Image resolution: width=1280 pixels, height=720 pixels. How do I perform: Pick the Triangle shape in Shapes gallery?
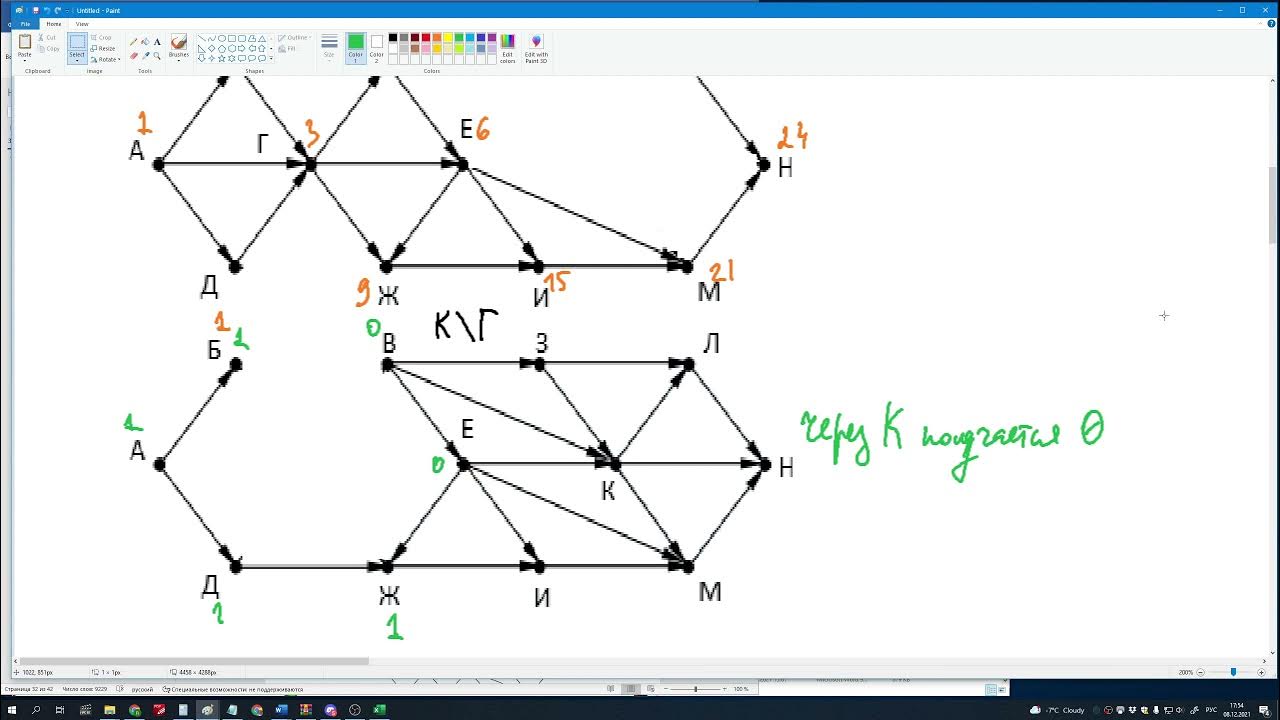pyautogui.click(x=262, y=38)
